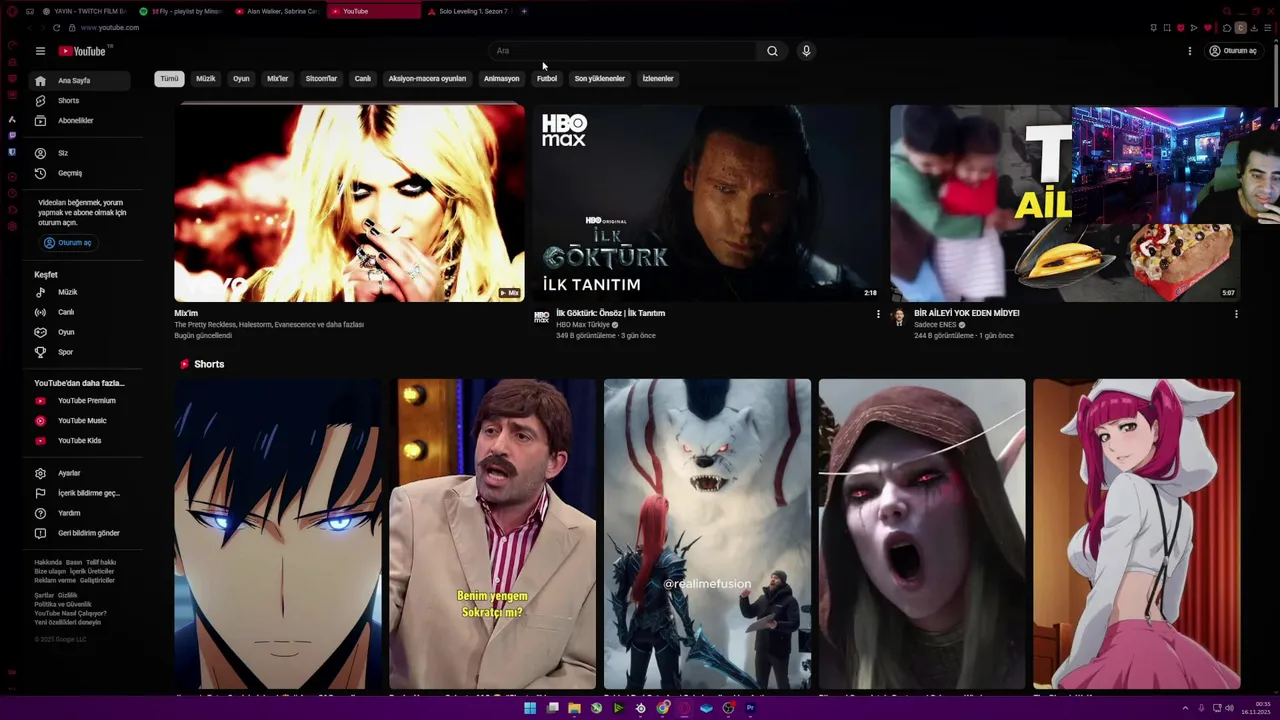Open Yardım help in sidebar
This screenshot has height=720, width=1280.
(x=81, y=513)
